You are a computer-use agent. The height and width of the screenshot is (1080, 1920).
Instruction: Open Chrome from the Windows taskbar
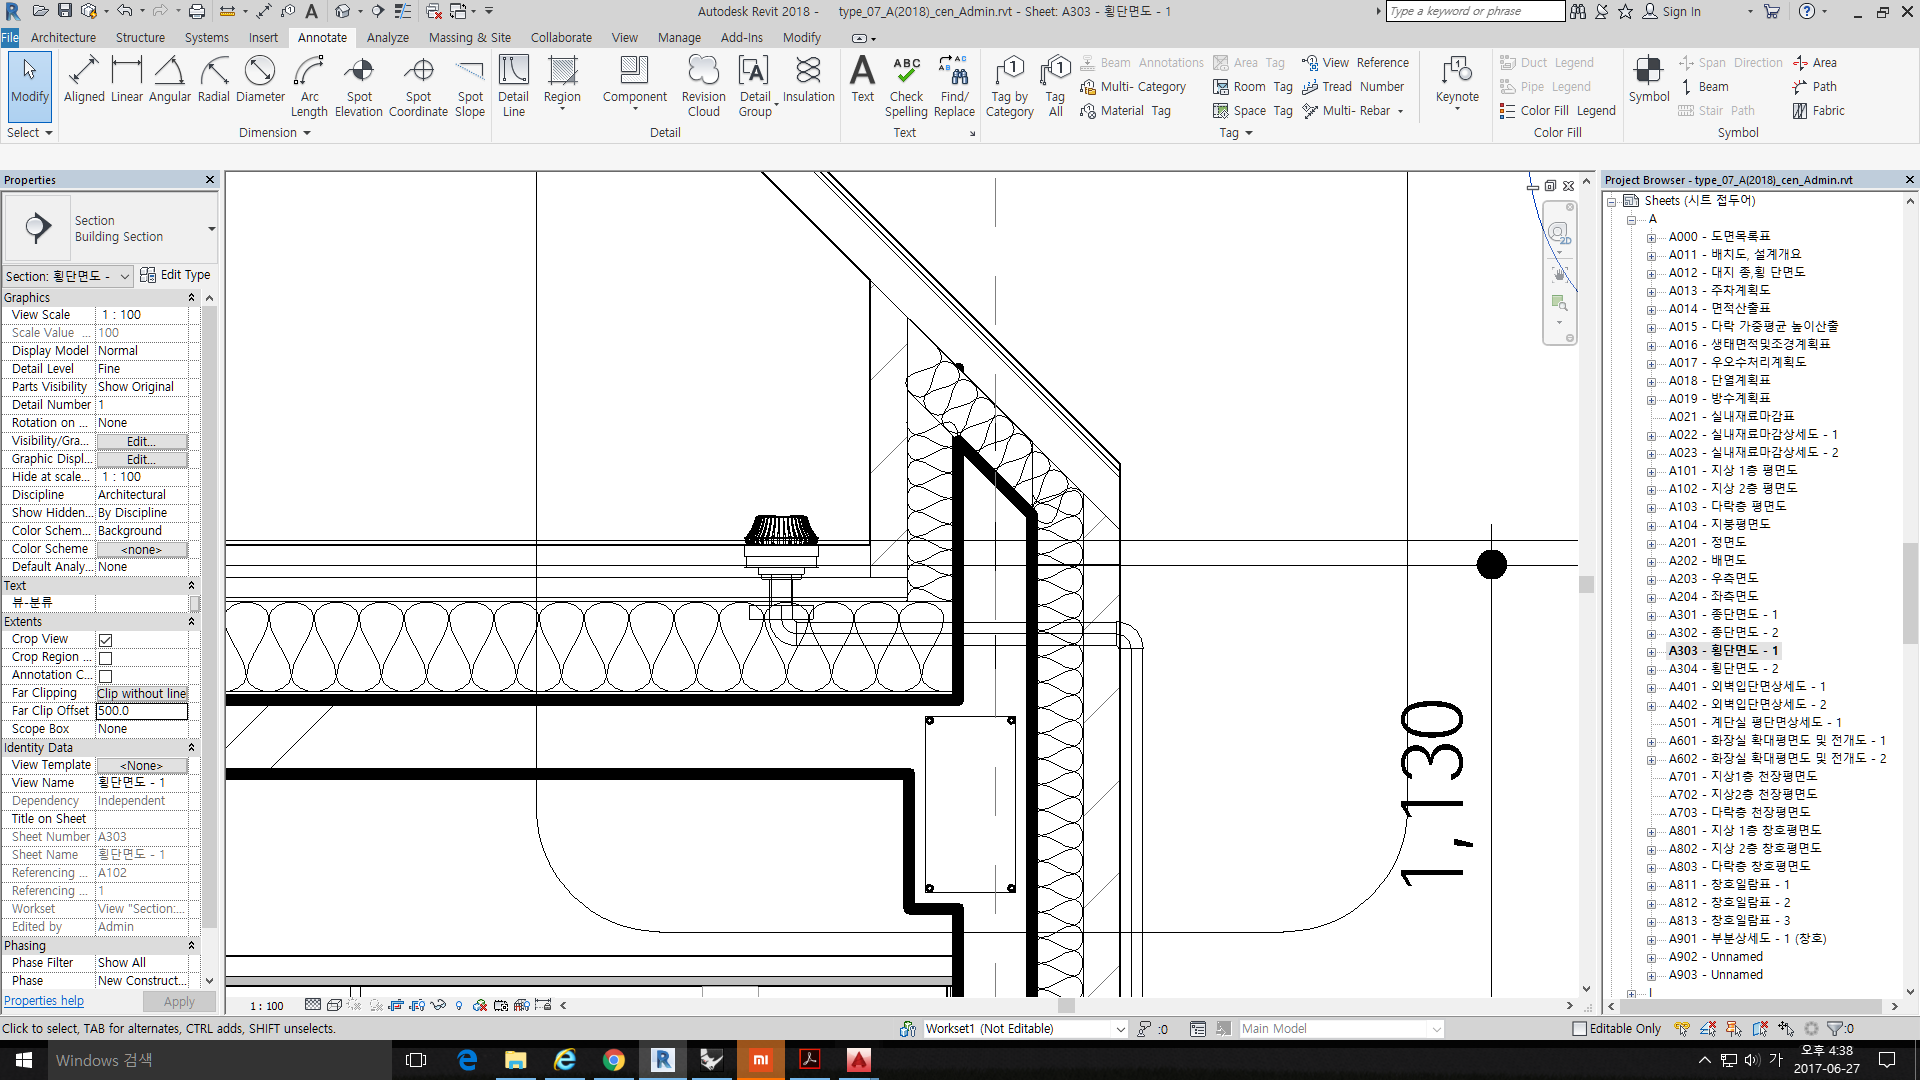click(x=613, y=1060)
